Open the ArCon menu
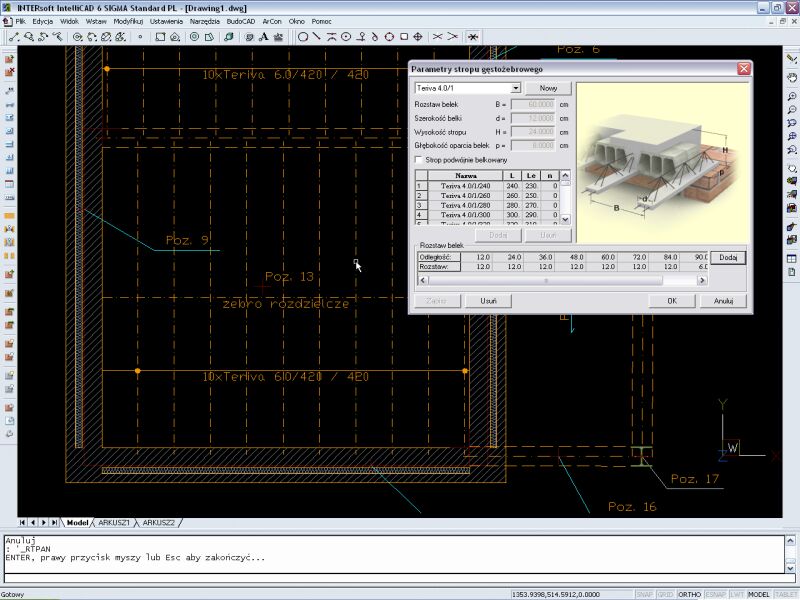The height and width of the screenshot is (600, 800). pos(272,21)
